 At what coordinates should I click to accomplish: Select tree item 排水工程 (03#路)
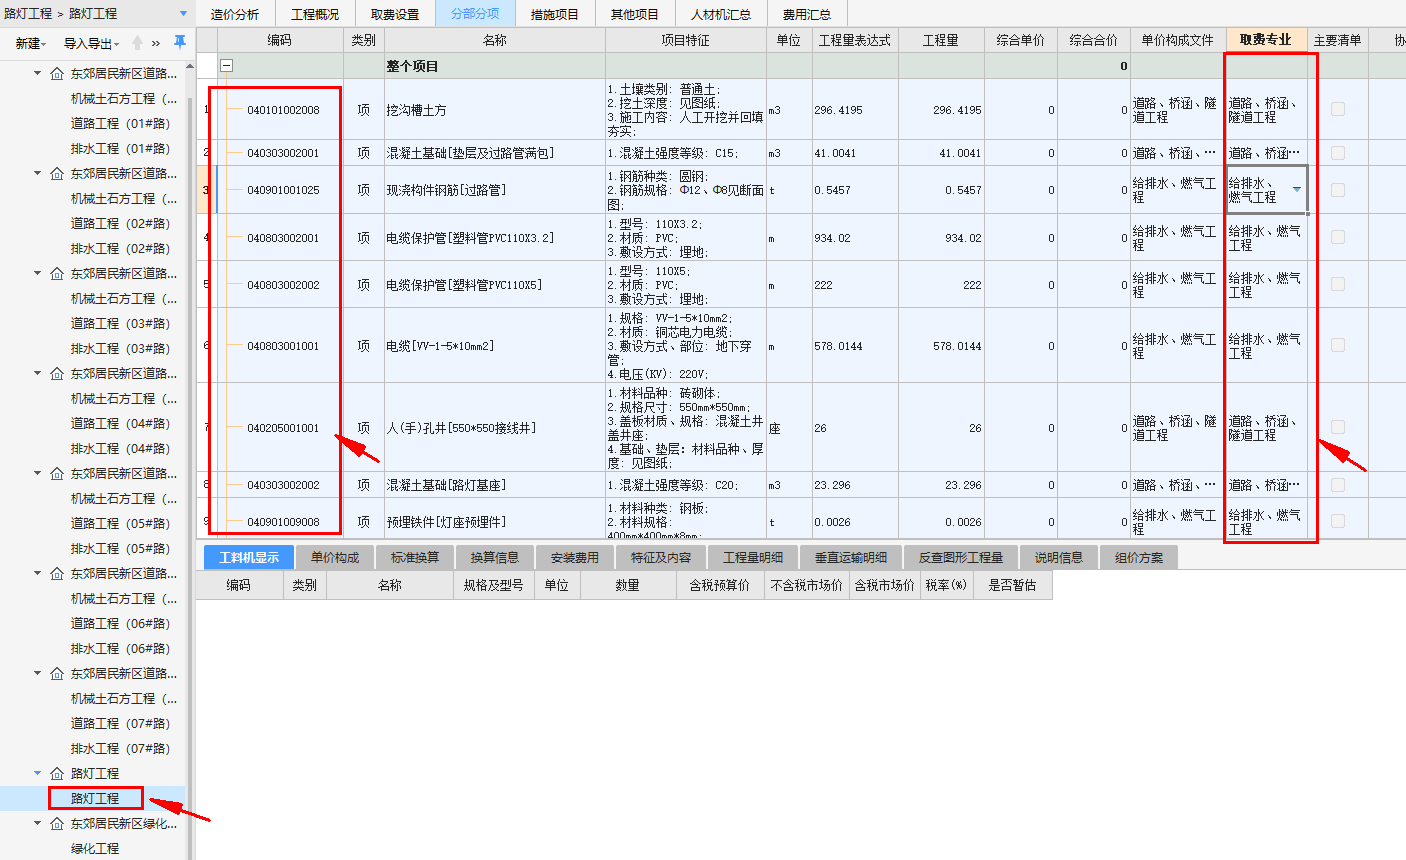pos(120,349)
